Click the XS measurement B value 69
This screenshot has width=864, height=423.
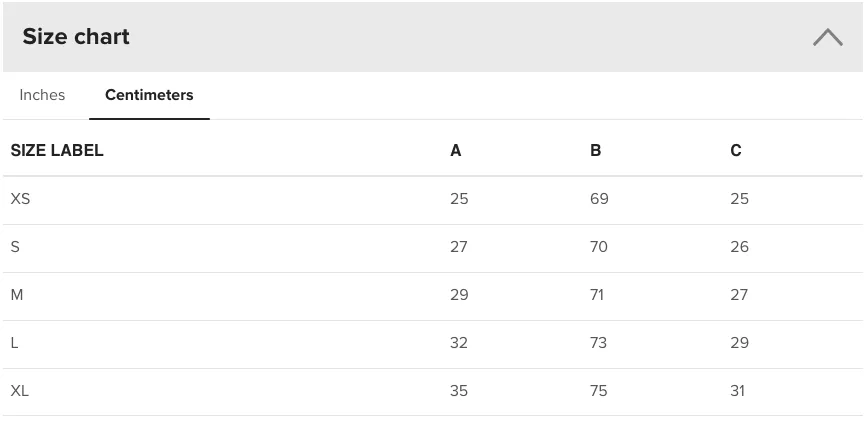click(x=599, y=198)
